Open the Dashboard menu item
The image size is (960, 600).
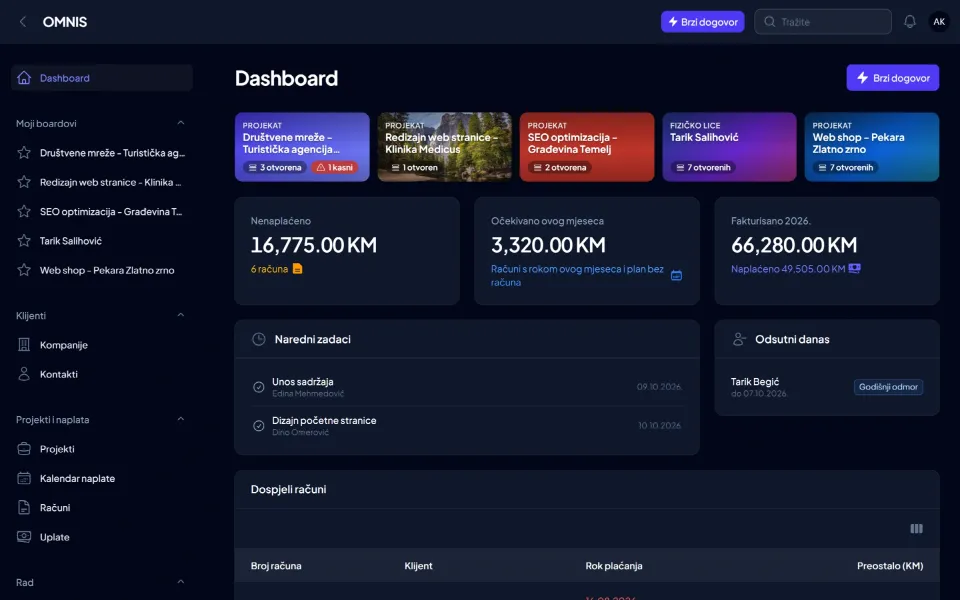[x=102, y=78]
